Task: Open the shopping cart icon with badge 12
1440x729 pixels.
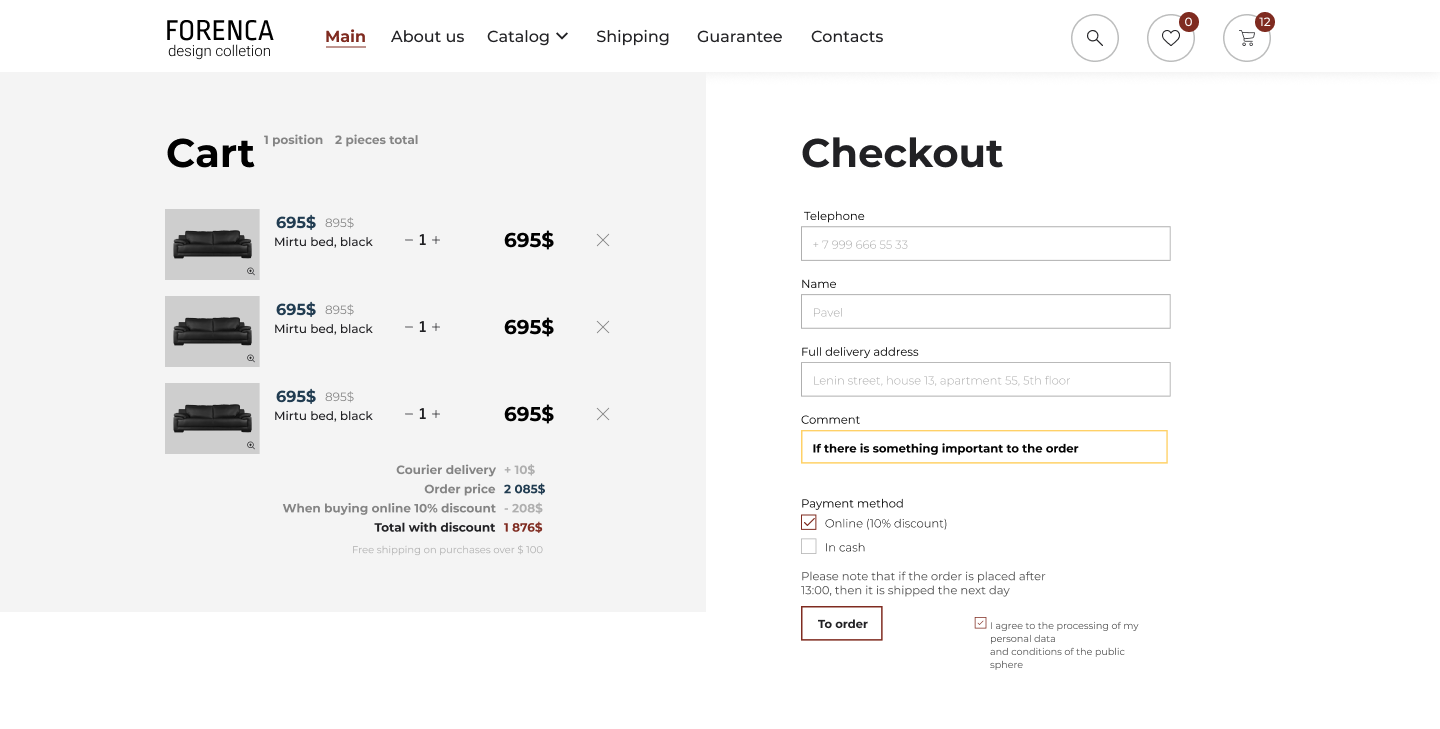Action: pyautogui.click(x=1247, y=38)
